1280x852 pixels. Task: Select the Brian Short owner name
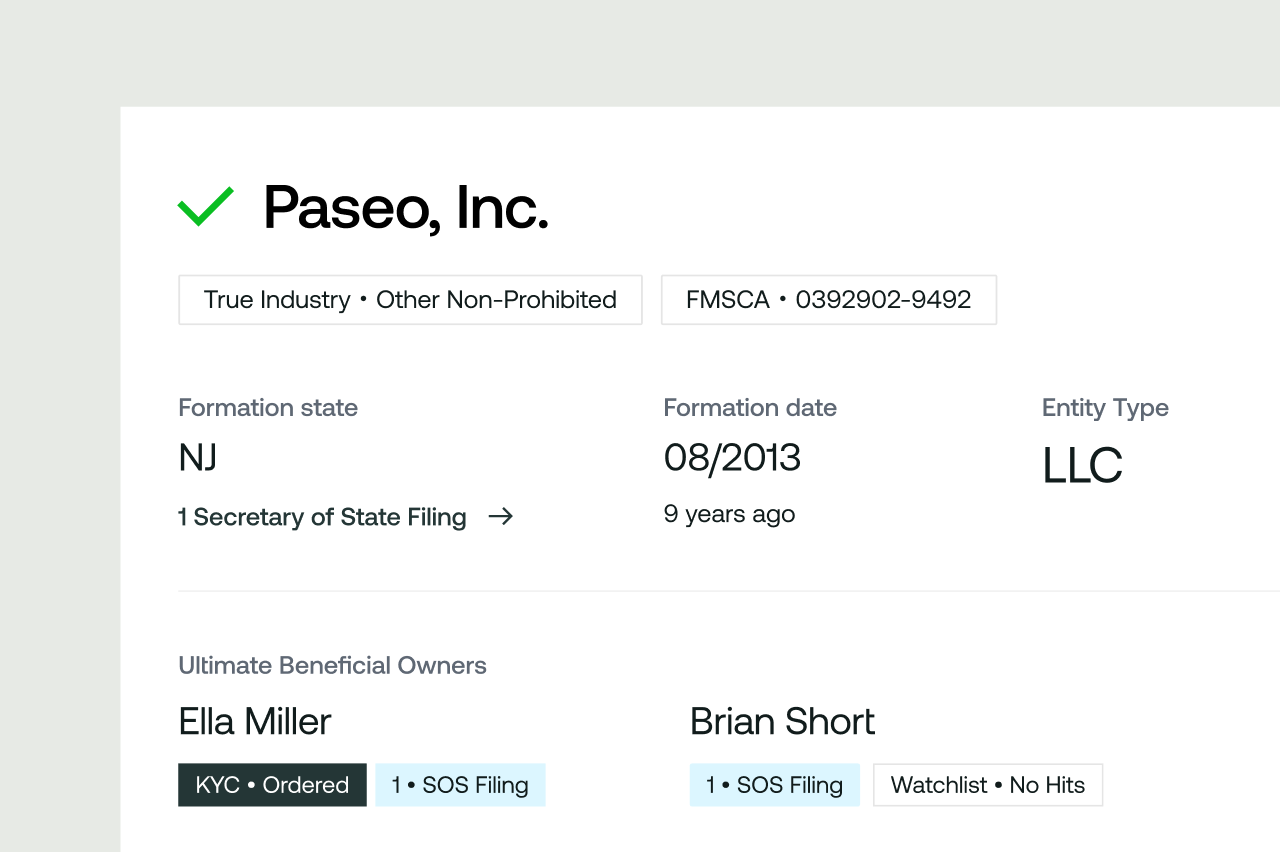click(782, 721)
